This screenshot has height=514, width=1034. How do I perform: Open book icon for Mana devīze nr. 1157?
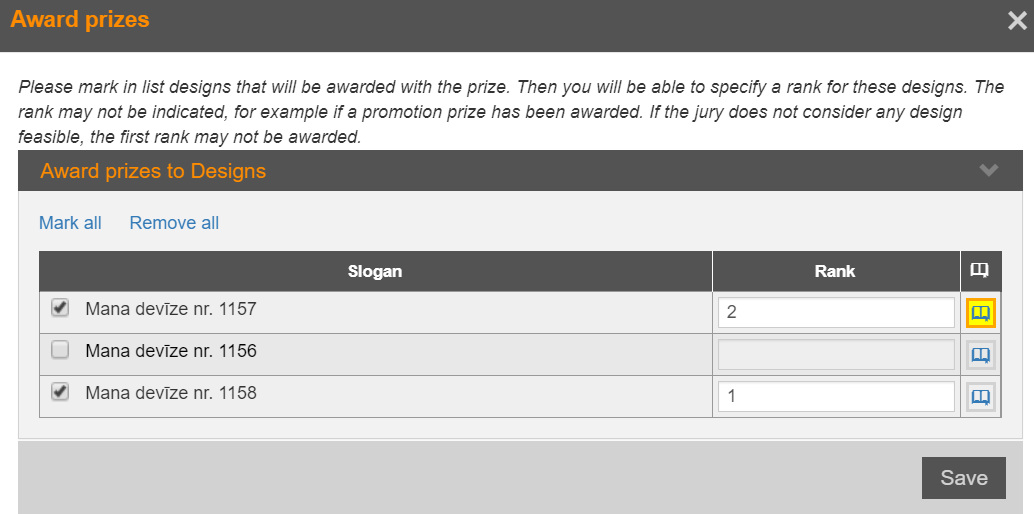[980, 313]
